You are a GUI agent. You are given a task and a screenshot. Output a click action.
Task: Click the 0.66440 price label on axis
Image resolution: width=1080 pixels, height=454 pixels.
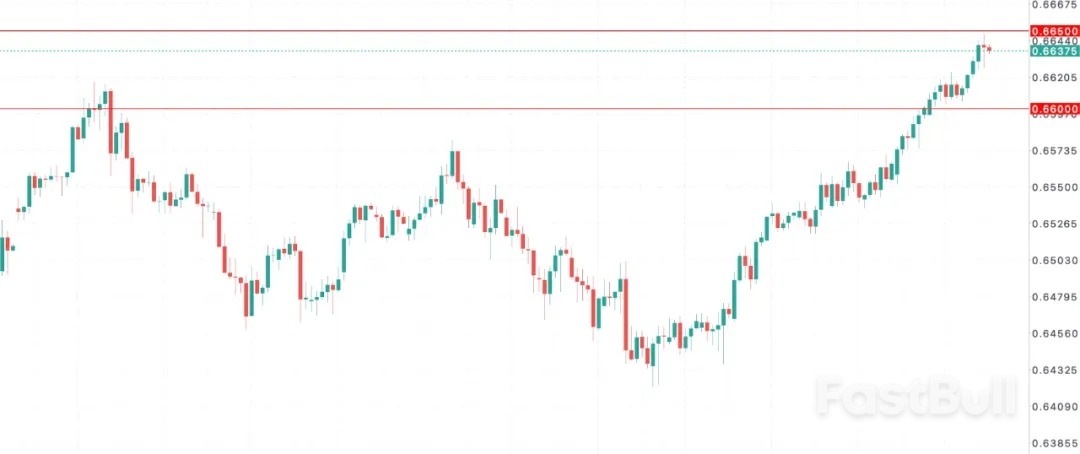tap(1053, 41)
